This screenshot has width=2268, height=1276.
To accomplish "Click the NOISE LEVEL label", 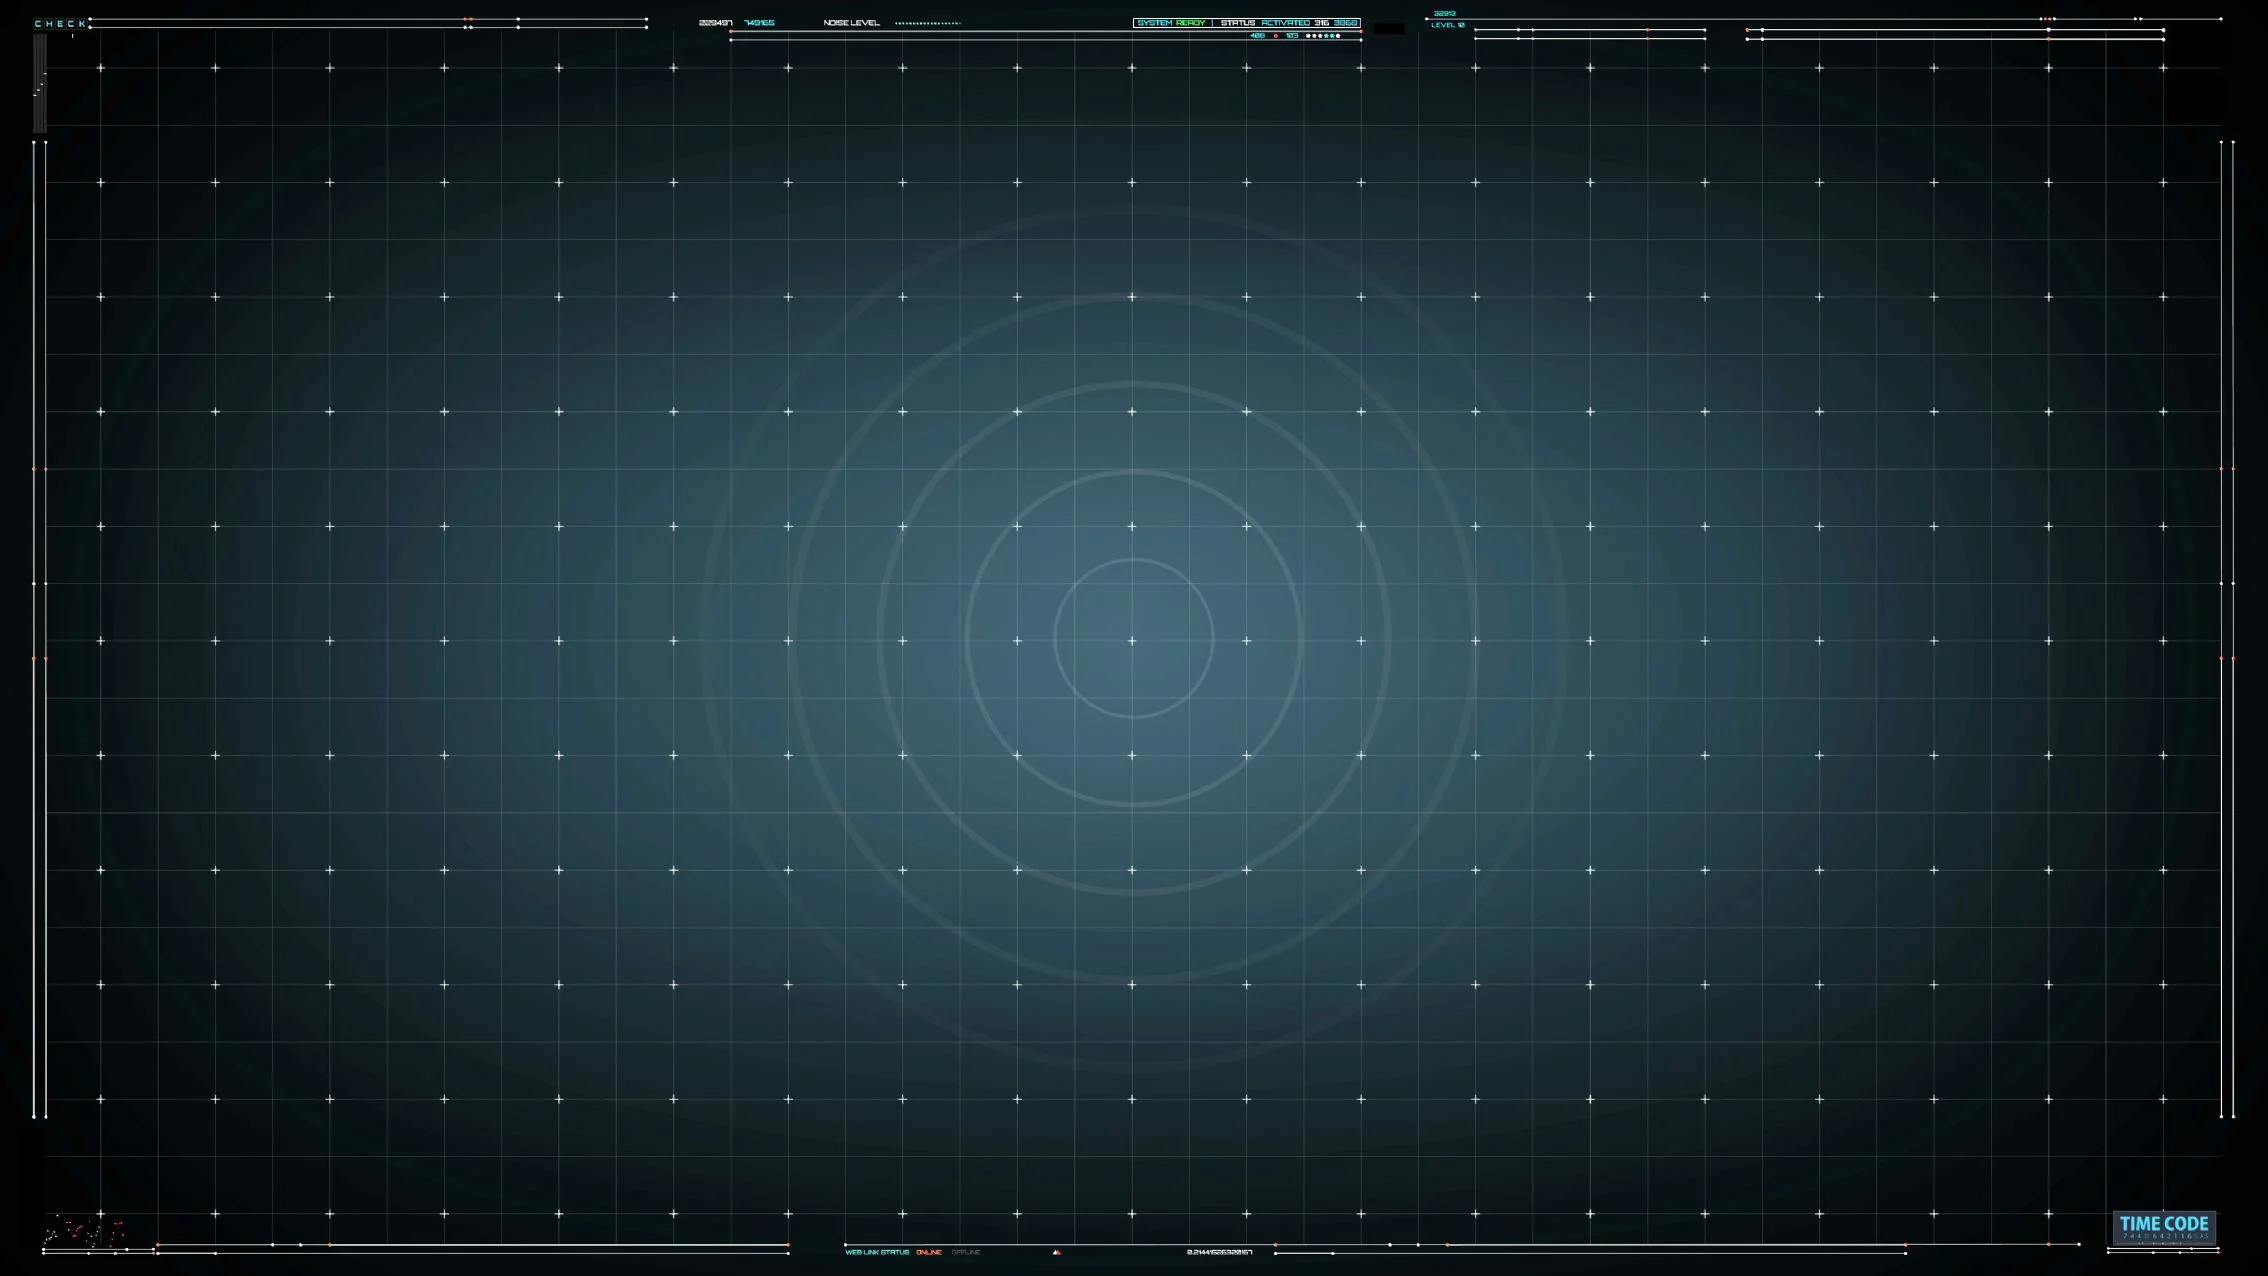I will pos(851,23).
